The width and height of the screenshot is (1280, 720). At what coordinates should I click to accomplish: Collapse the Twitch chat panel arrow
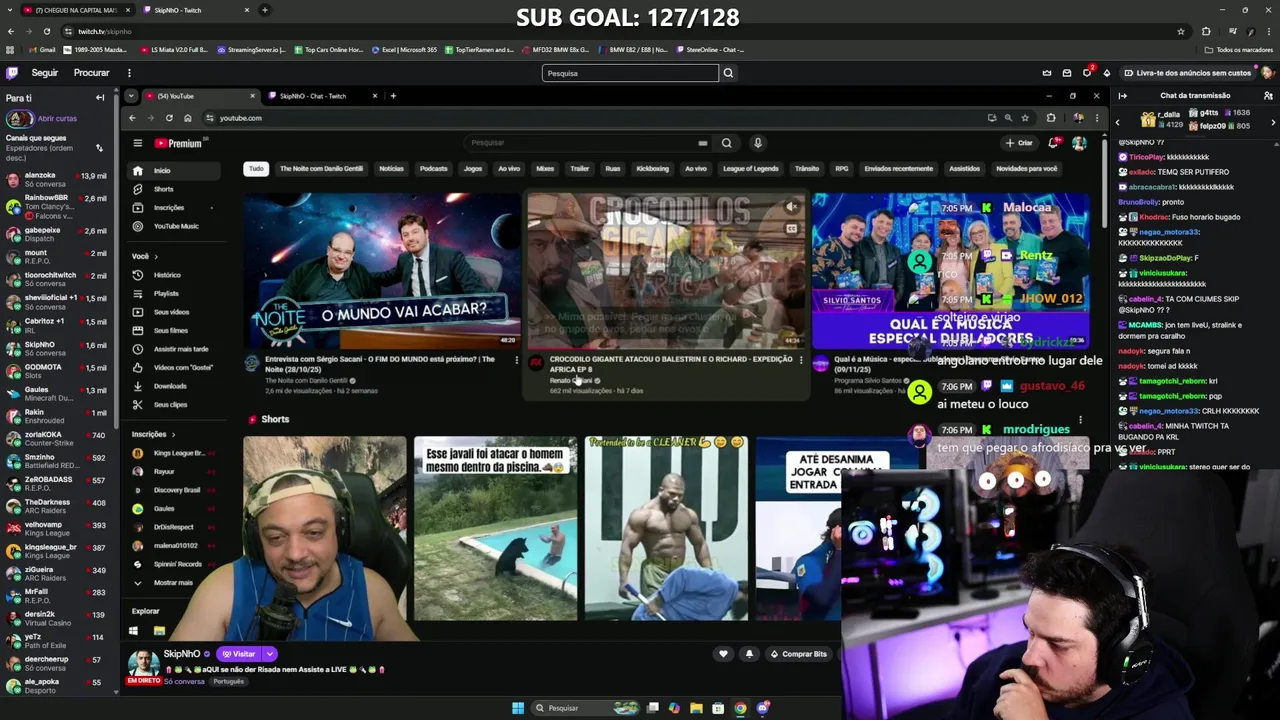coord(1123,96)
